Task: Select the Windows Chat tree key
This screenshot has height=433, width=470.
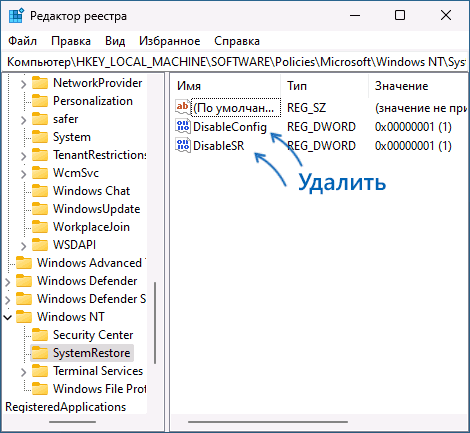Action: point(91,191)
